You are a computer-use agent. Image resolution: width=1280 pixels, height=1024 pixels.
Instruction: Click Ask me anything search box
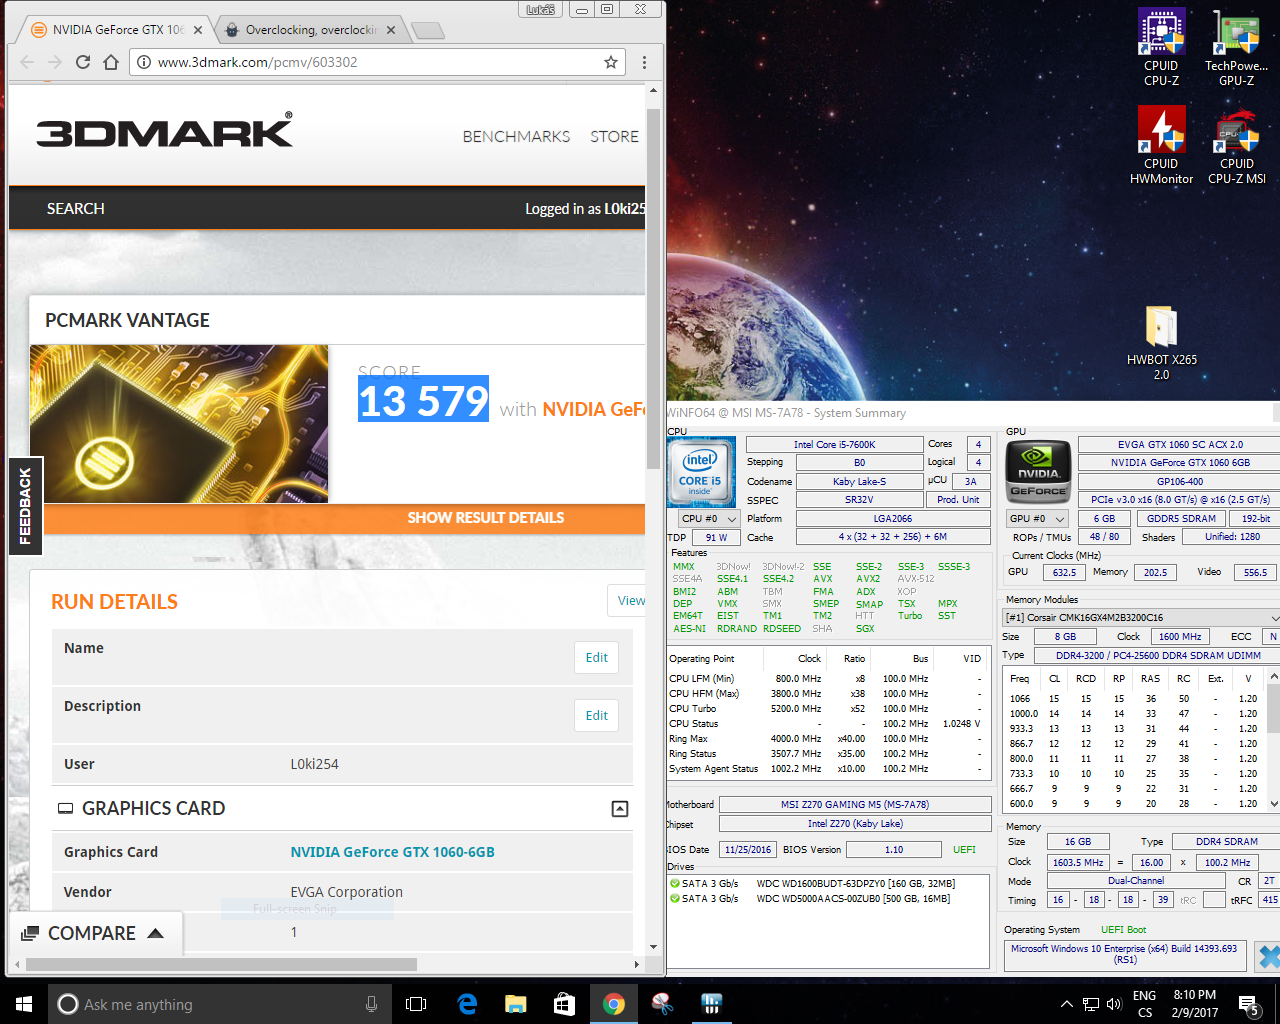[x=219, y=1004]
